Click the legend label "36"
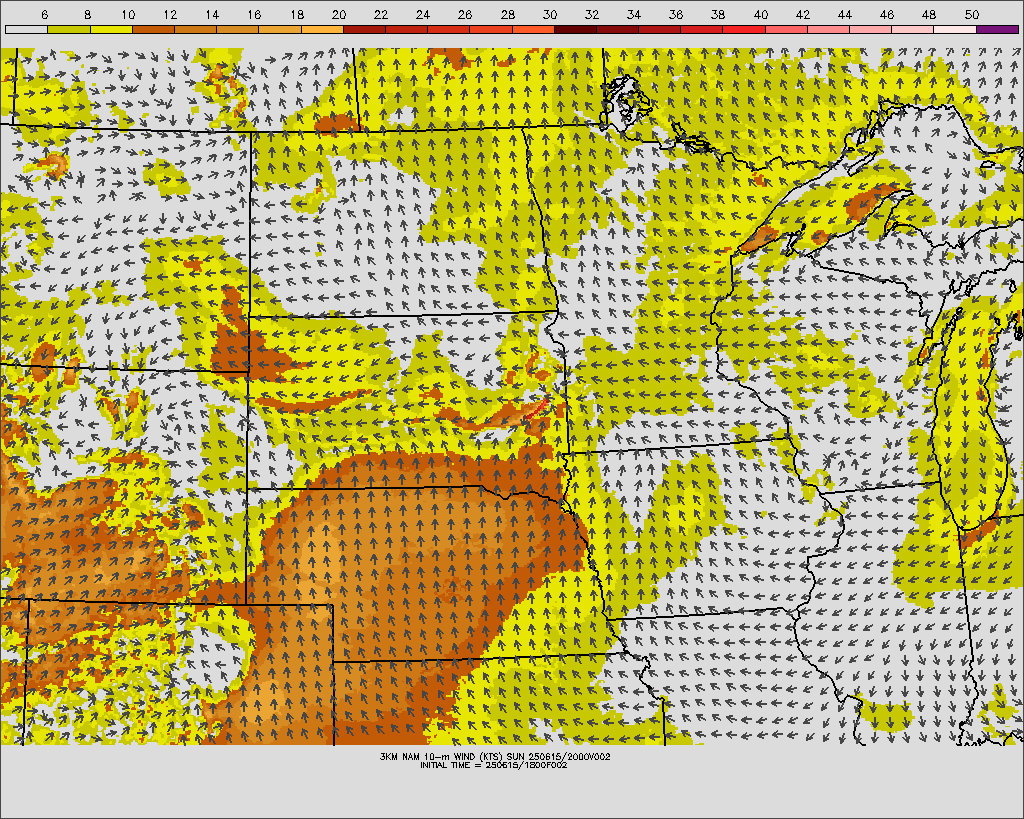This screenshot has width=1024, height=819. pos(676,14)
